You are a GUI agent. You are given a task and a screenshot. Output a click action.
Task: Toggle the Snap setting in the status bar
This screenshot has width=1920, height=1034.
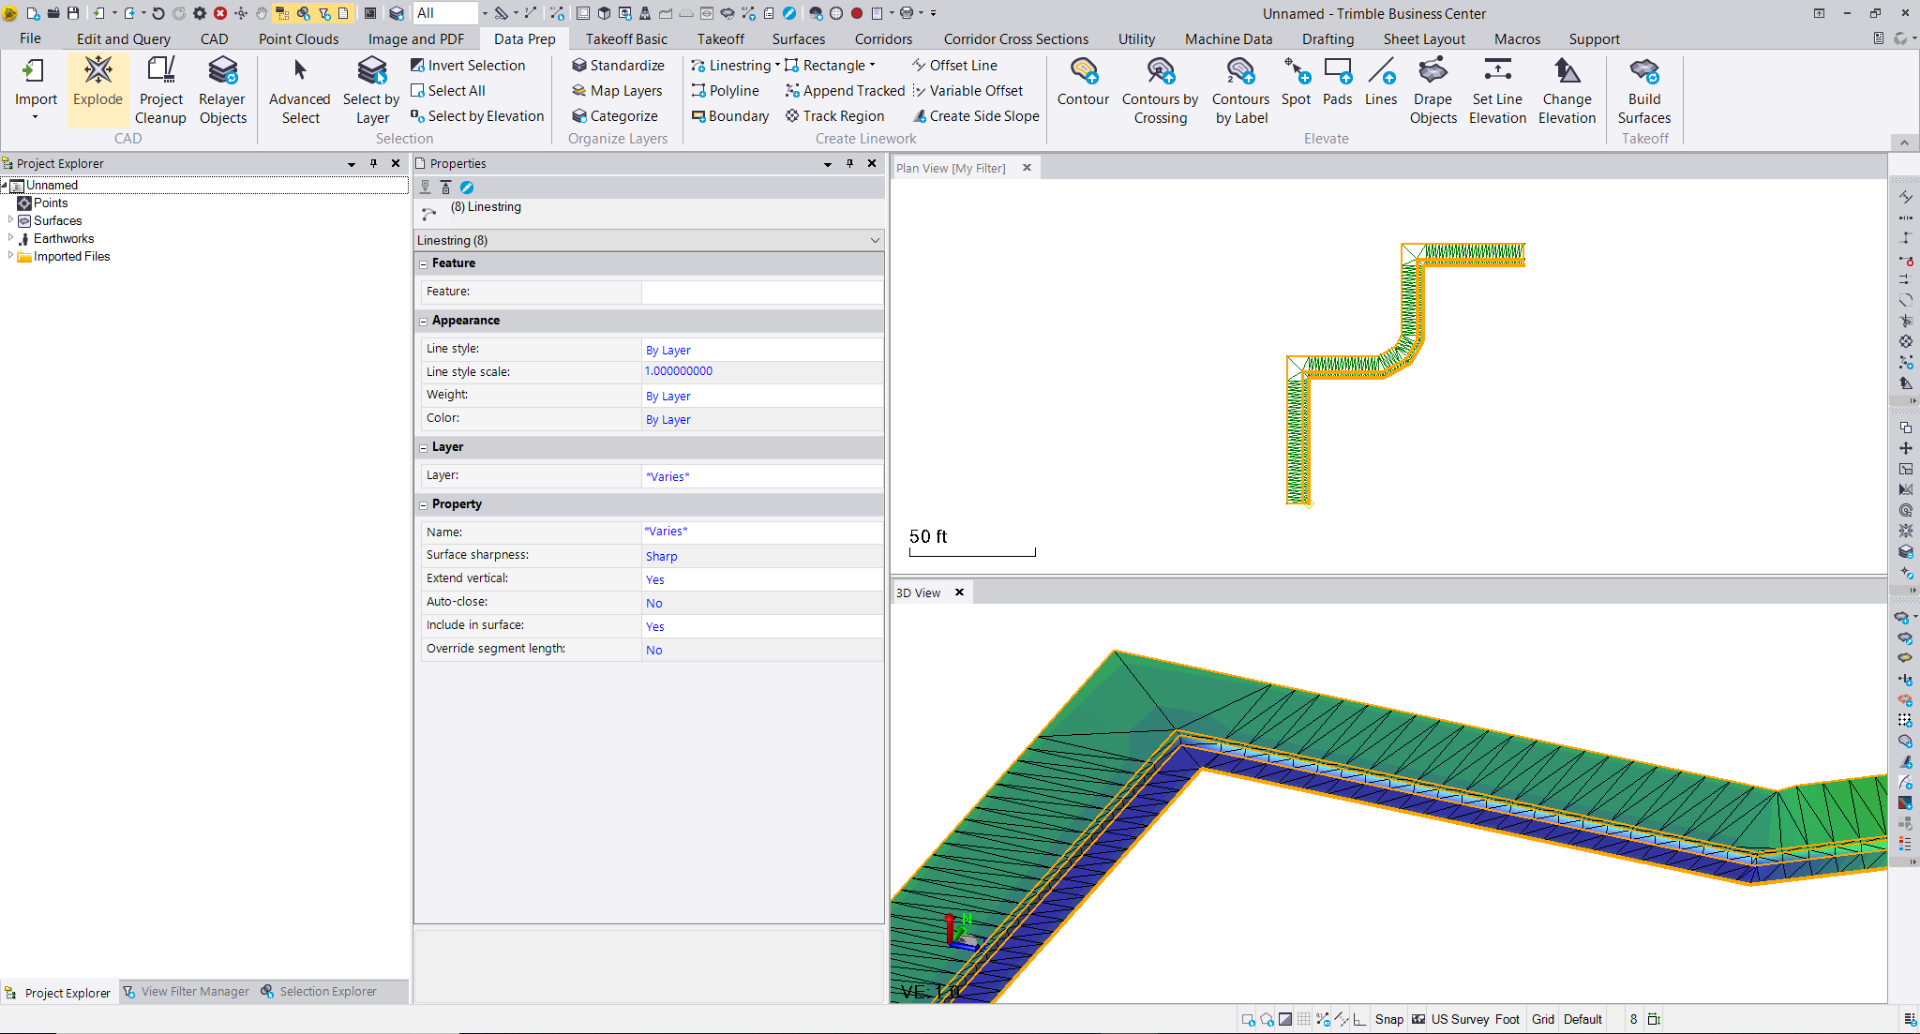click(1388, 1018)
